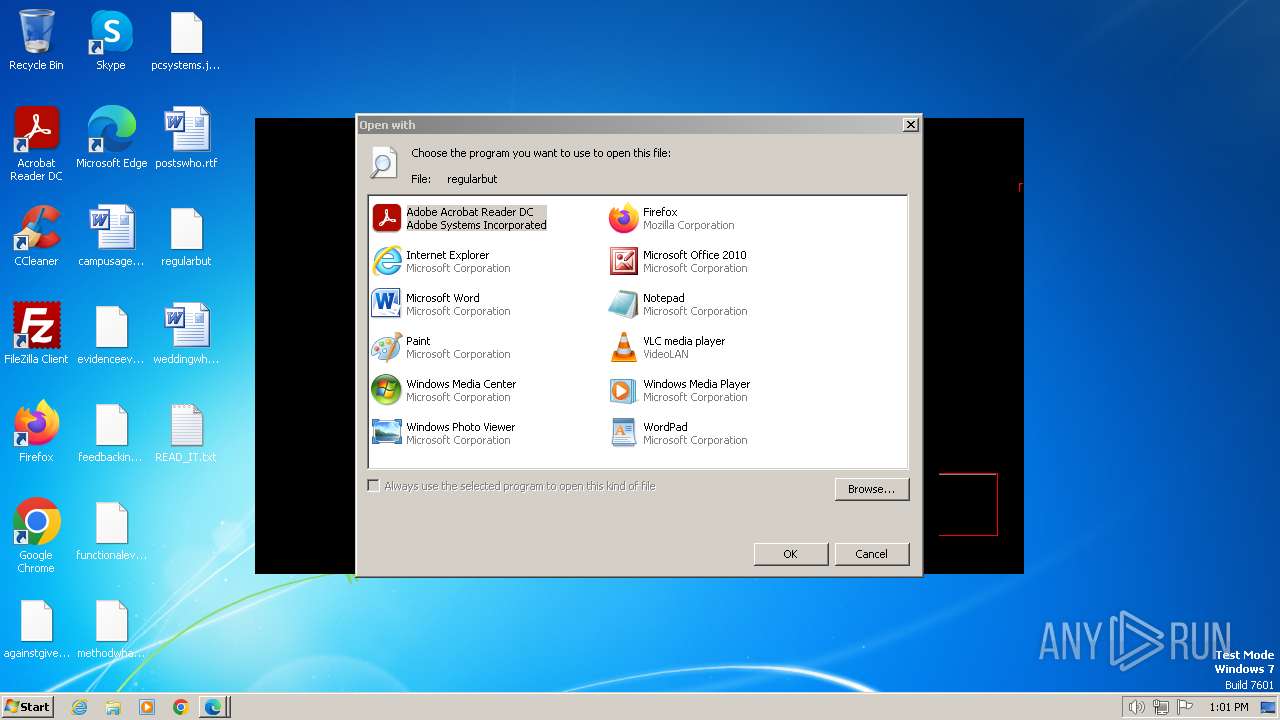This screenshot has height=720, width=1280.
Task: Open Action Center flag icon
Action: click(x=1186, y=707)
